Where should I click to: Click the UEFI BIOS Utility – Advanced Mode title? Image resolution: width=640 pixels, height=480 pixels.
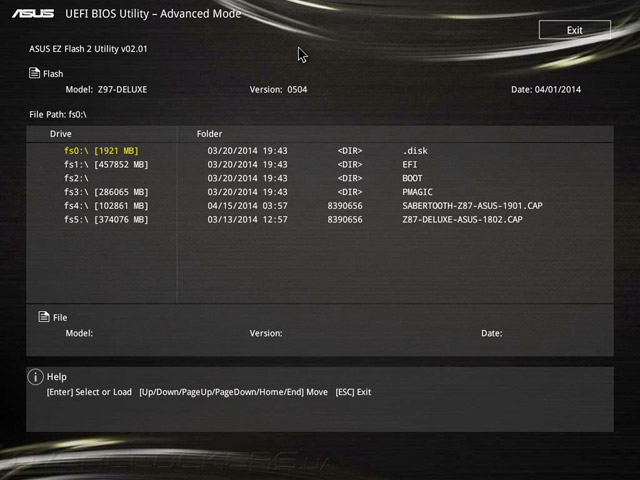pyautogui.click(x=153, y=14)
